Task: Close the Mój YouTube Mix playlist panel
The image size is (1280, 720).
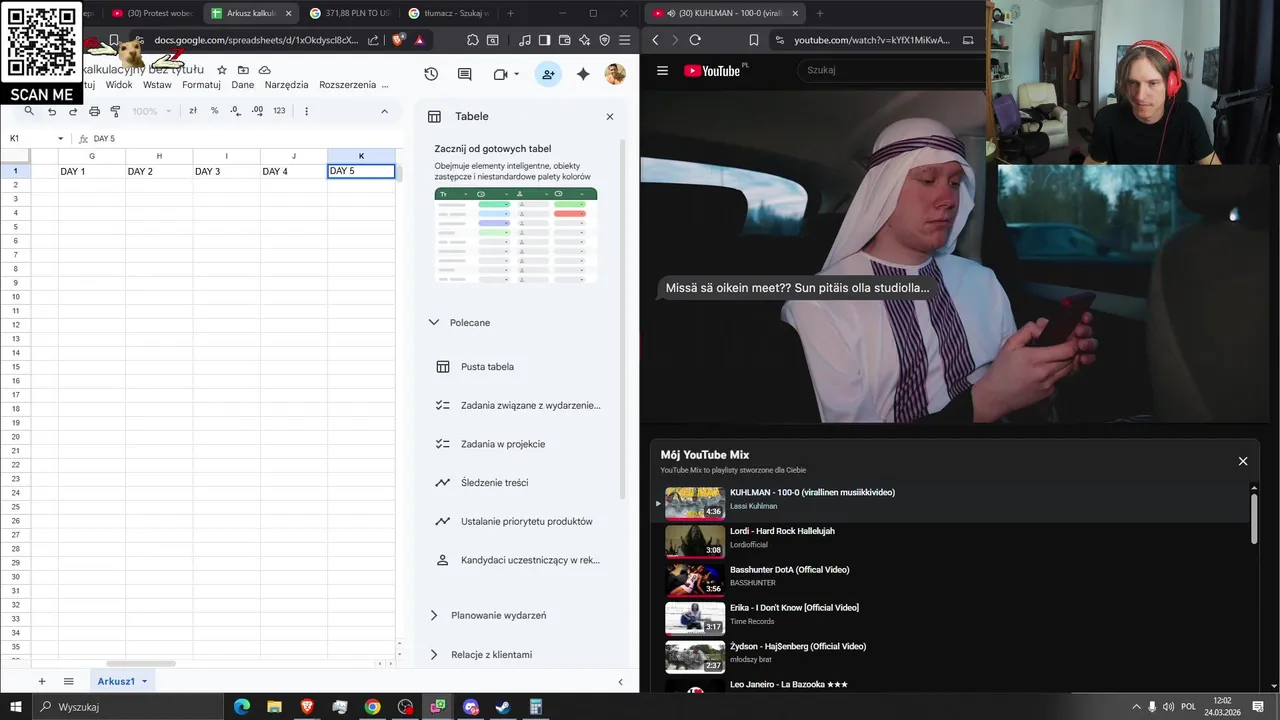Action: [1243, 461]
